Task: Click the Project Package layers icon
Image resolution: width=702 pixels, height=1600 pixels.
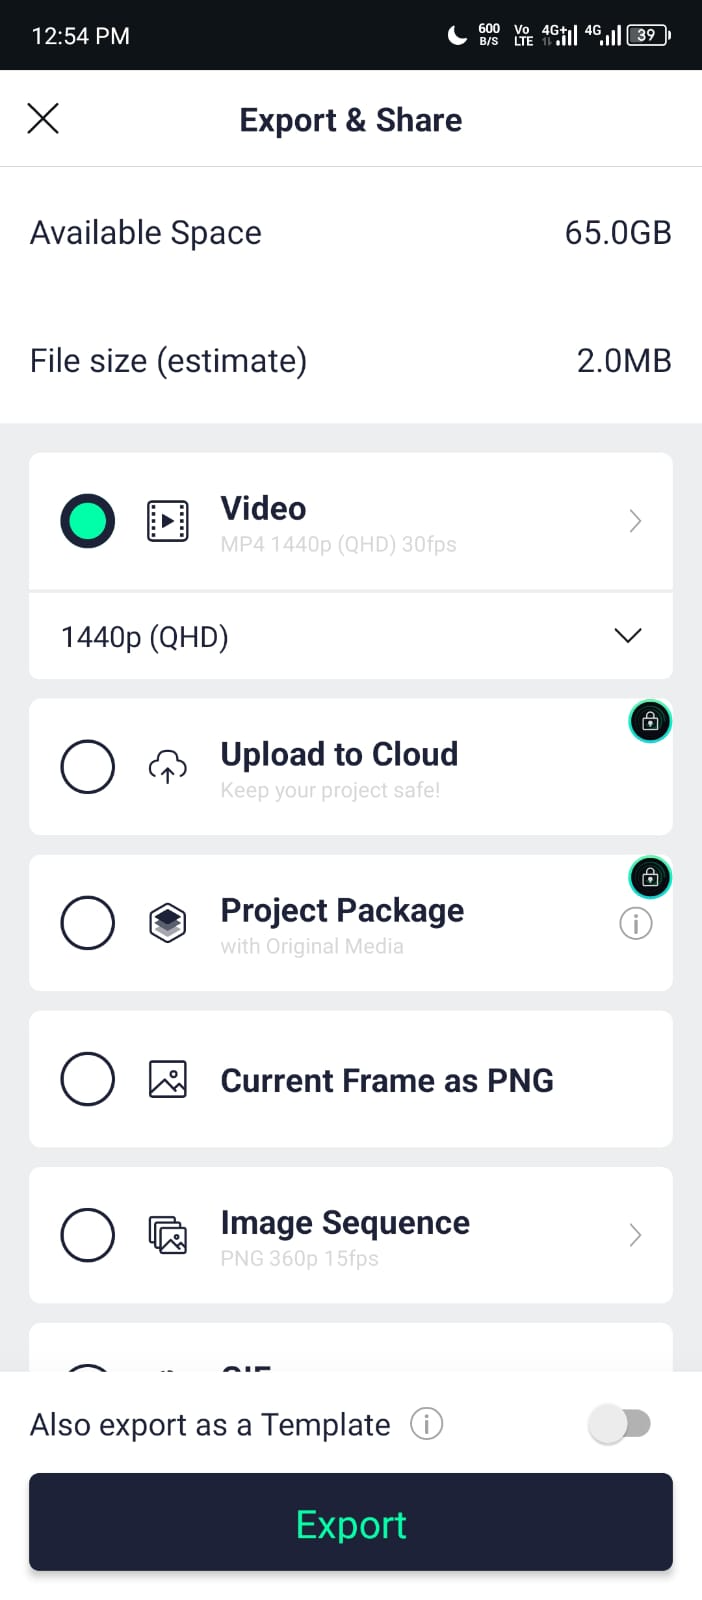Action: [168, 922]
